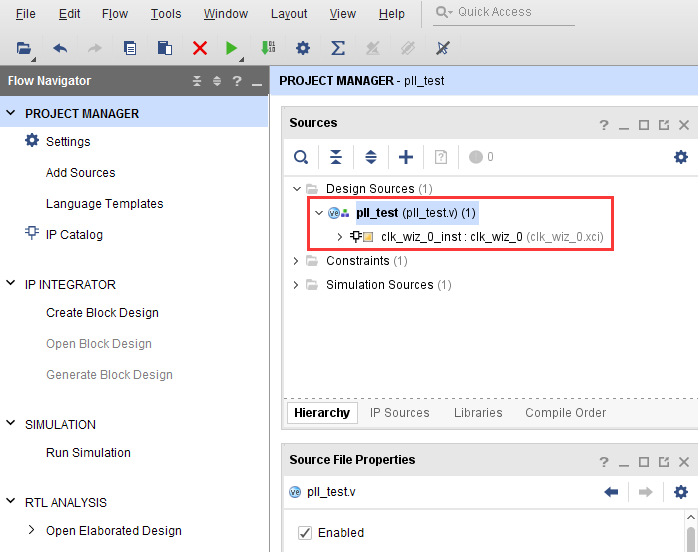Click the Quick Access search field
The image size is (698, 552).
click(x=504, y=12)
